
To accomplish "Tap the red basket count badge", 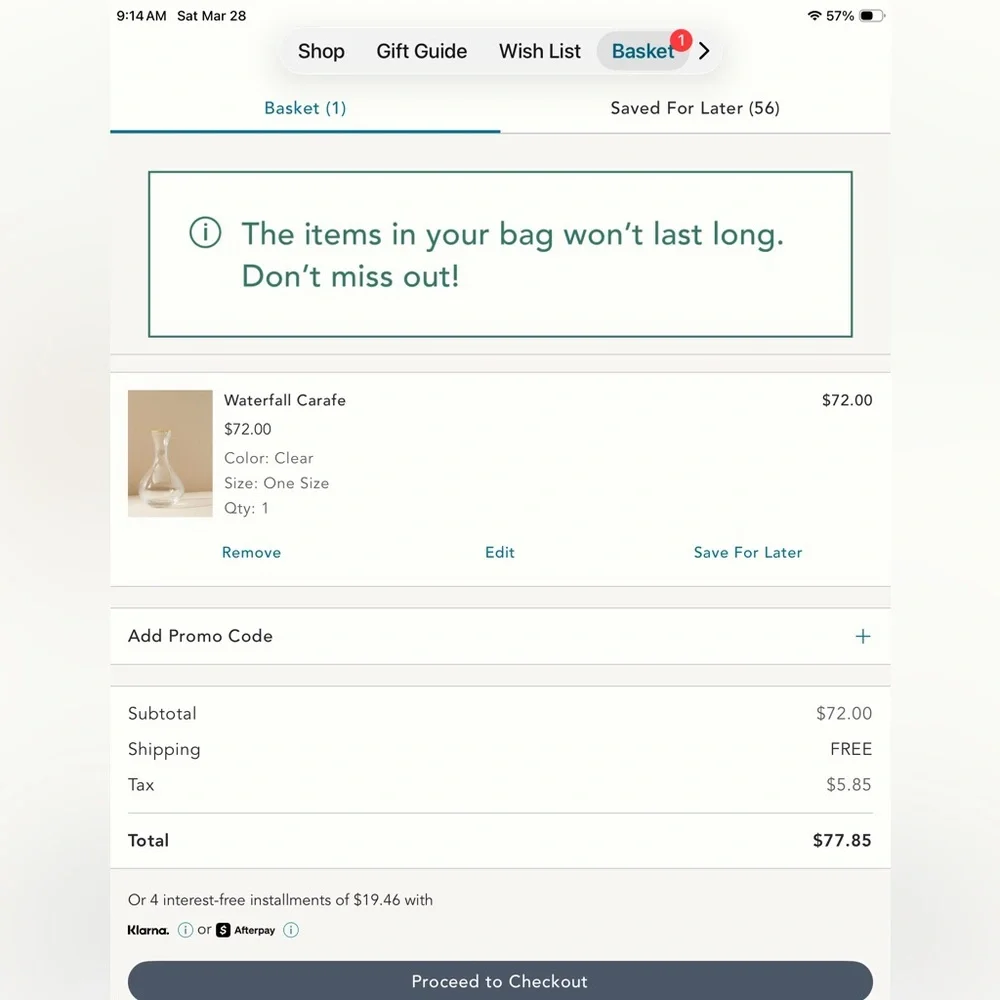I will pos(681,40).
